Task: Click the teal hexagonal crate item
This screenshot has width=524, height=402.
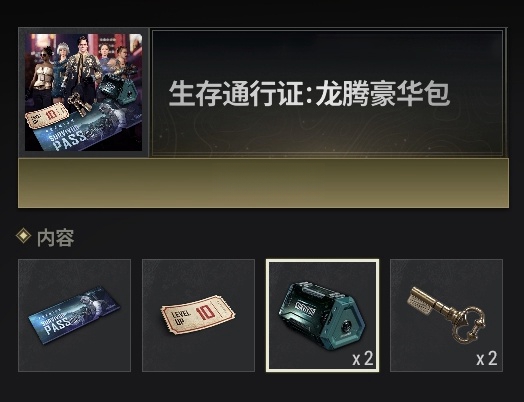Action: [321, 315]
